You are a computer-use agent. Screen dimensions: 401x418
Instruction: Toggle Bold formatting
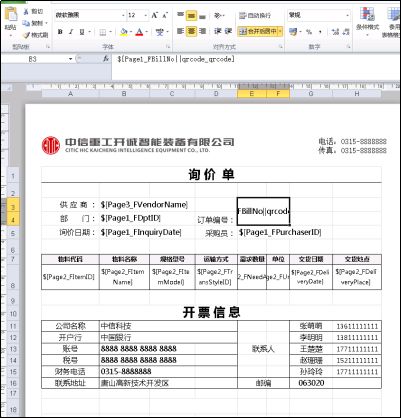[60, 32]
